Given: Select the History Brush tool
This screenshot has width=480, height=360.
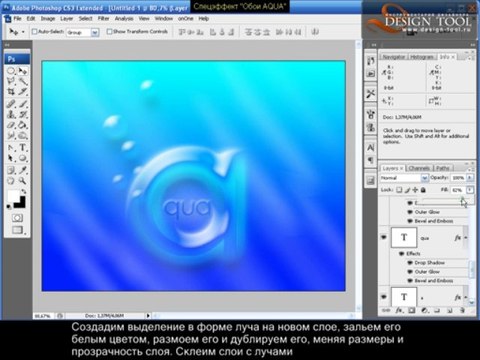Looking at the screenshot, I should pyautogui.click(x=23, y=115).
